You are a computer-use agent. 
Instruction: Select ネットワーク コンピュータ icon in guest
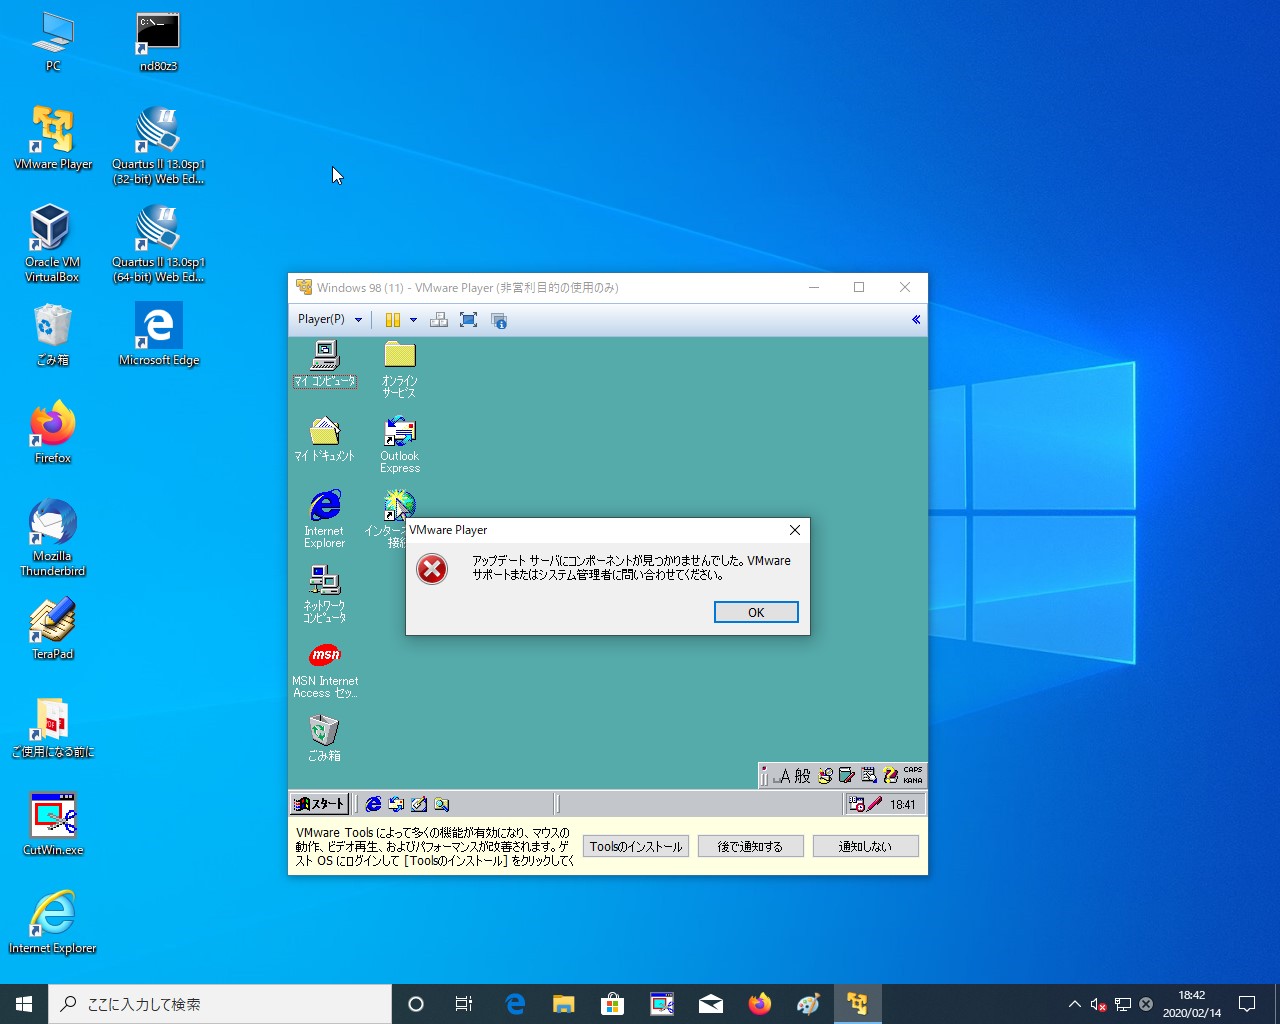coord(325,594)
